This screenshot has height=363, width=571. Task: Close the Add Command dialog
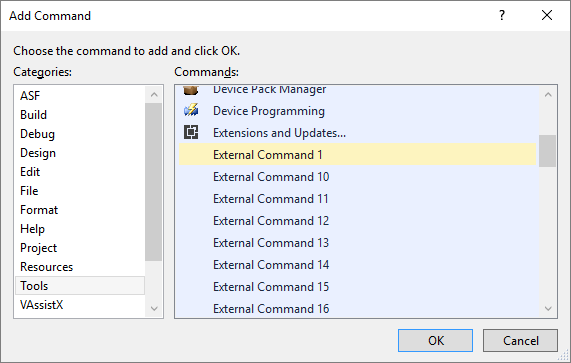point(547,15)
